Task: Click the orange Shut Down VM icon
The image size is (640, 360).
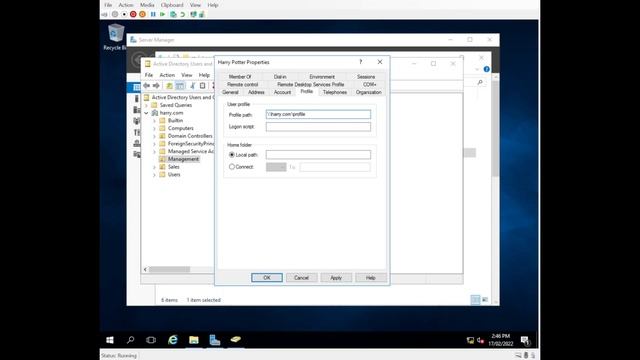Action: (142, 14)
